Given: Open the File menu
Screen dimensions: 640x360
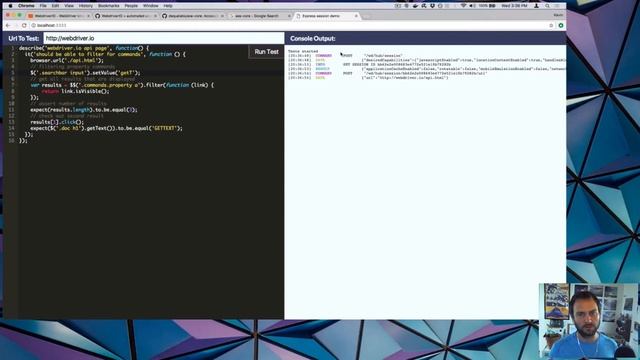Looking at the screenshot, I should pos(43,6).
